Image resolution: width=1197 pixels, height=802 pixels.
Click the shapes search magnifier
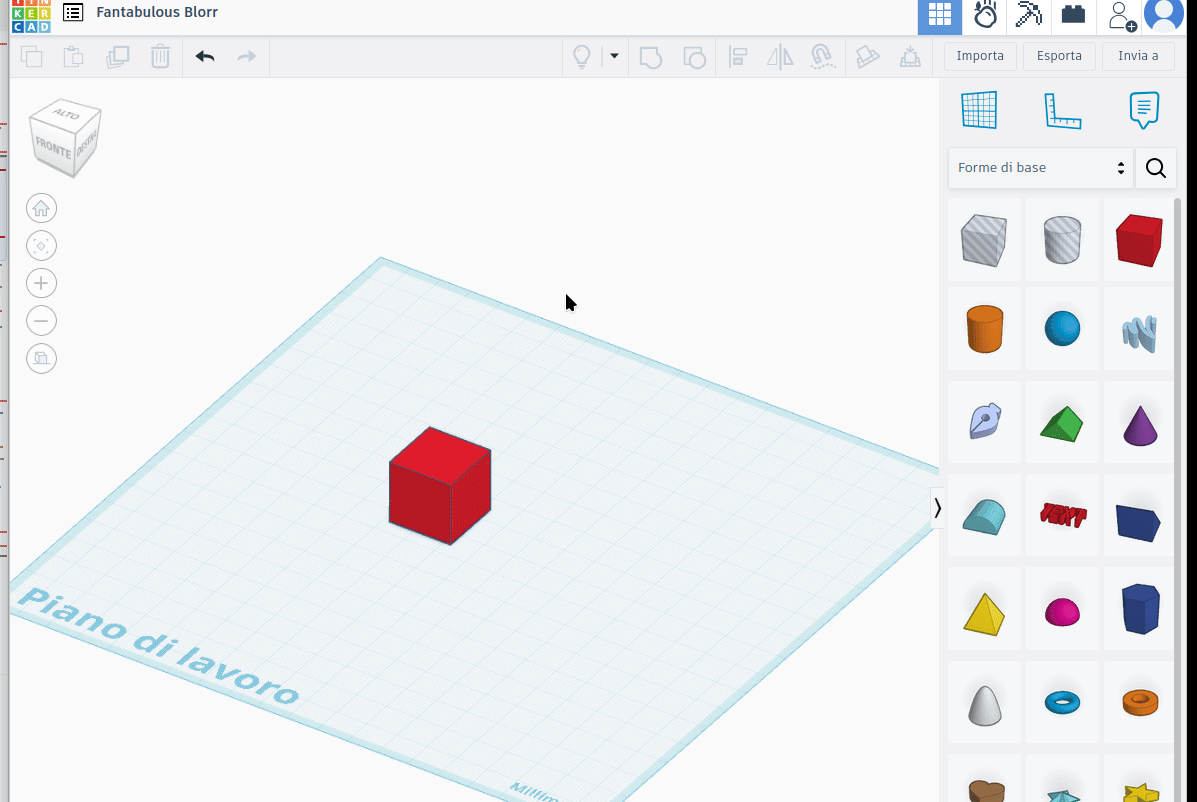[x=1156, y=168]
